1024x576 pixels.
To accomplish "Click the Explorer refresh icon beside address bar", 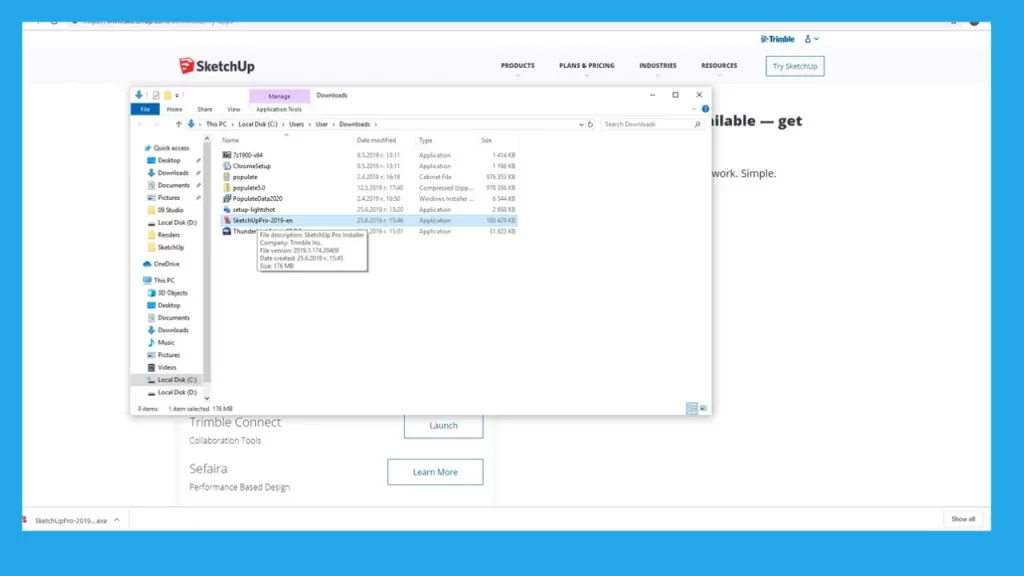I will [590, 124].
